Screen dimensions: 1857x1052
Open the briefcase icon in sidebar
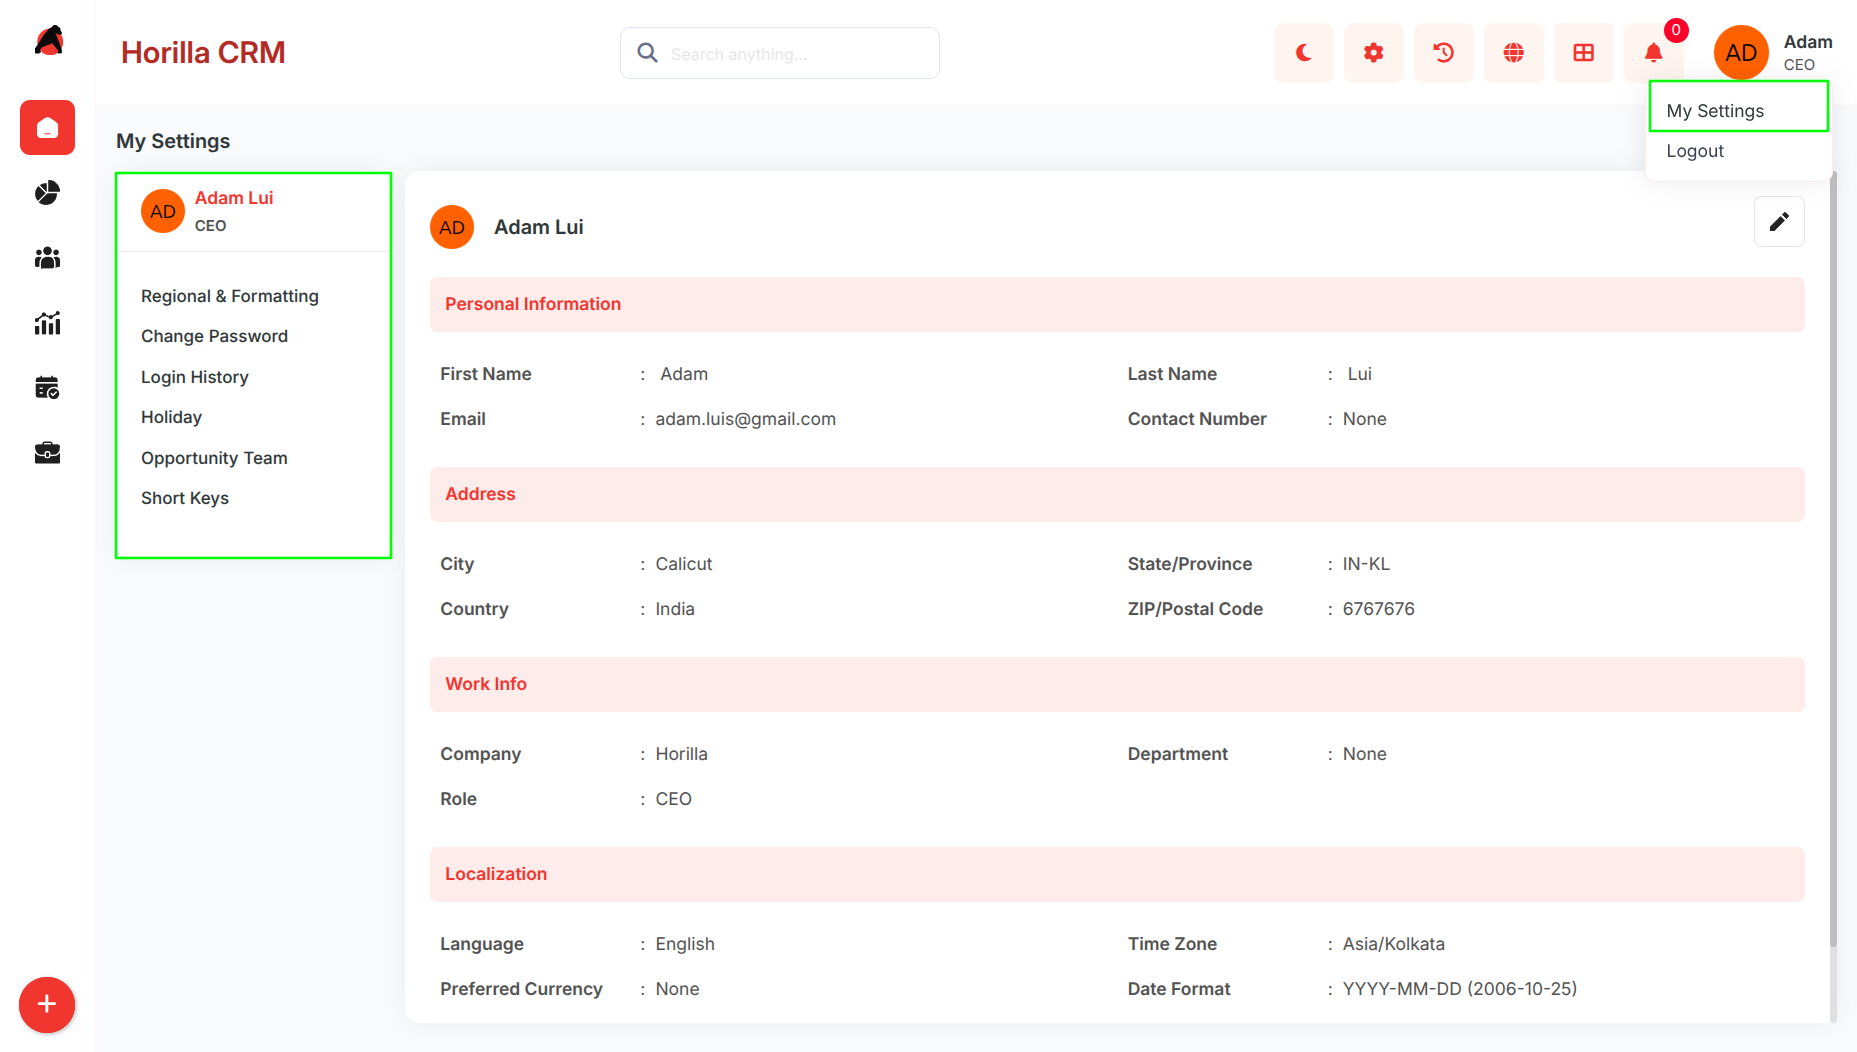(x=47, y=453)
